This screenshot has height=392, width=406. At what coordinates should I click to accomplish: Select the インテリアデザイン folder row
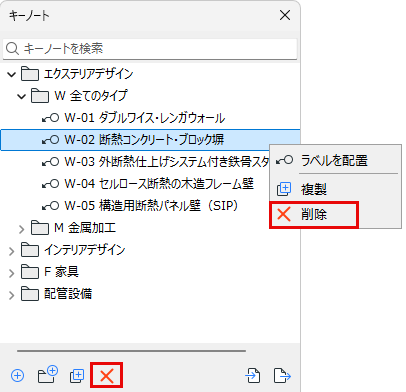(150, 250)
